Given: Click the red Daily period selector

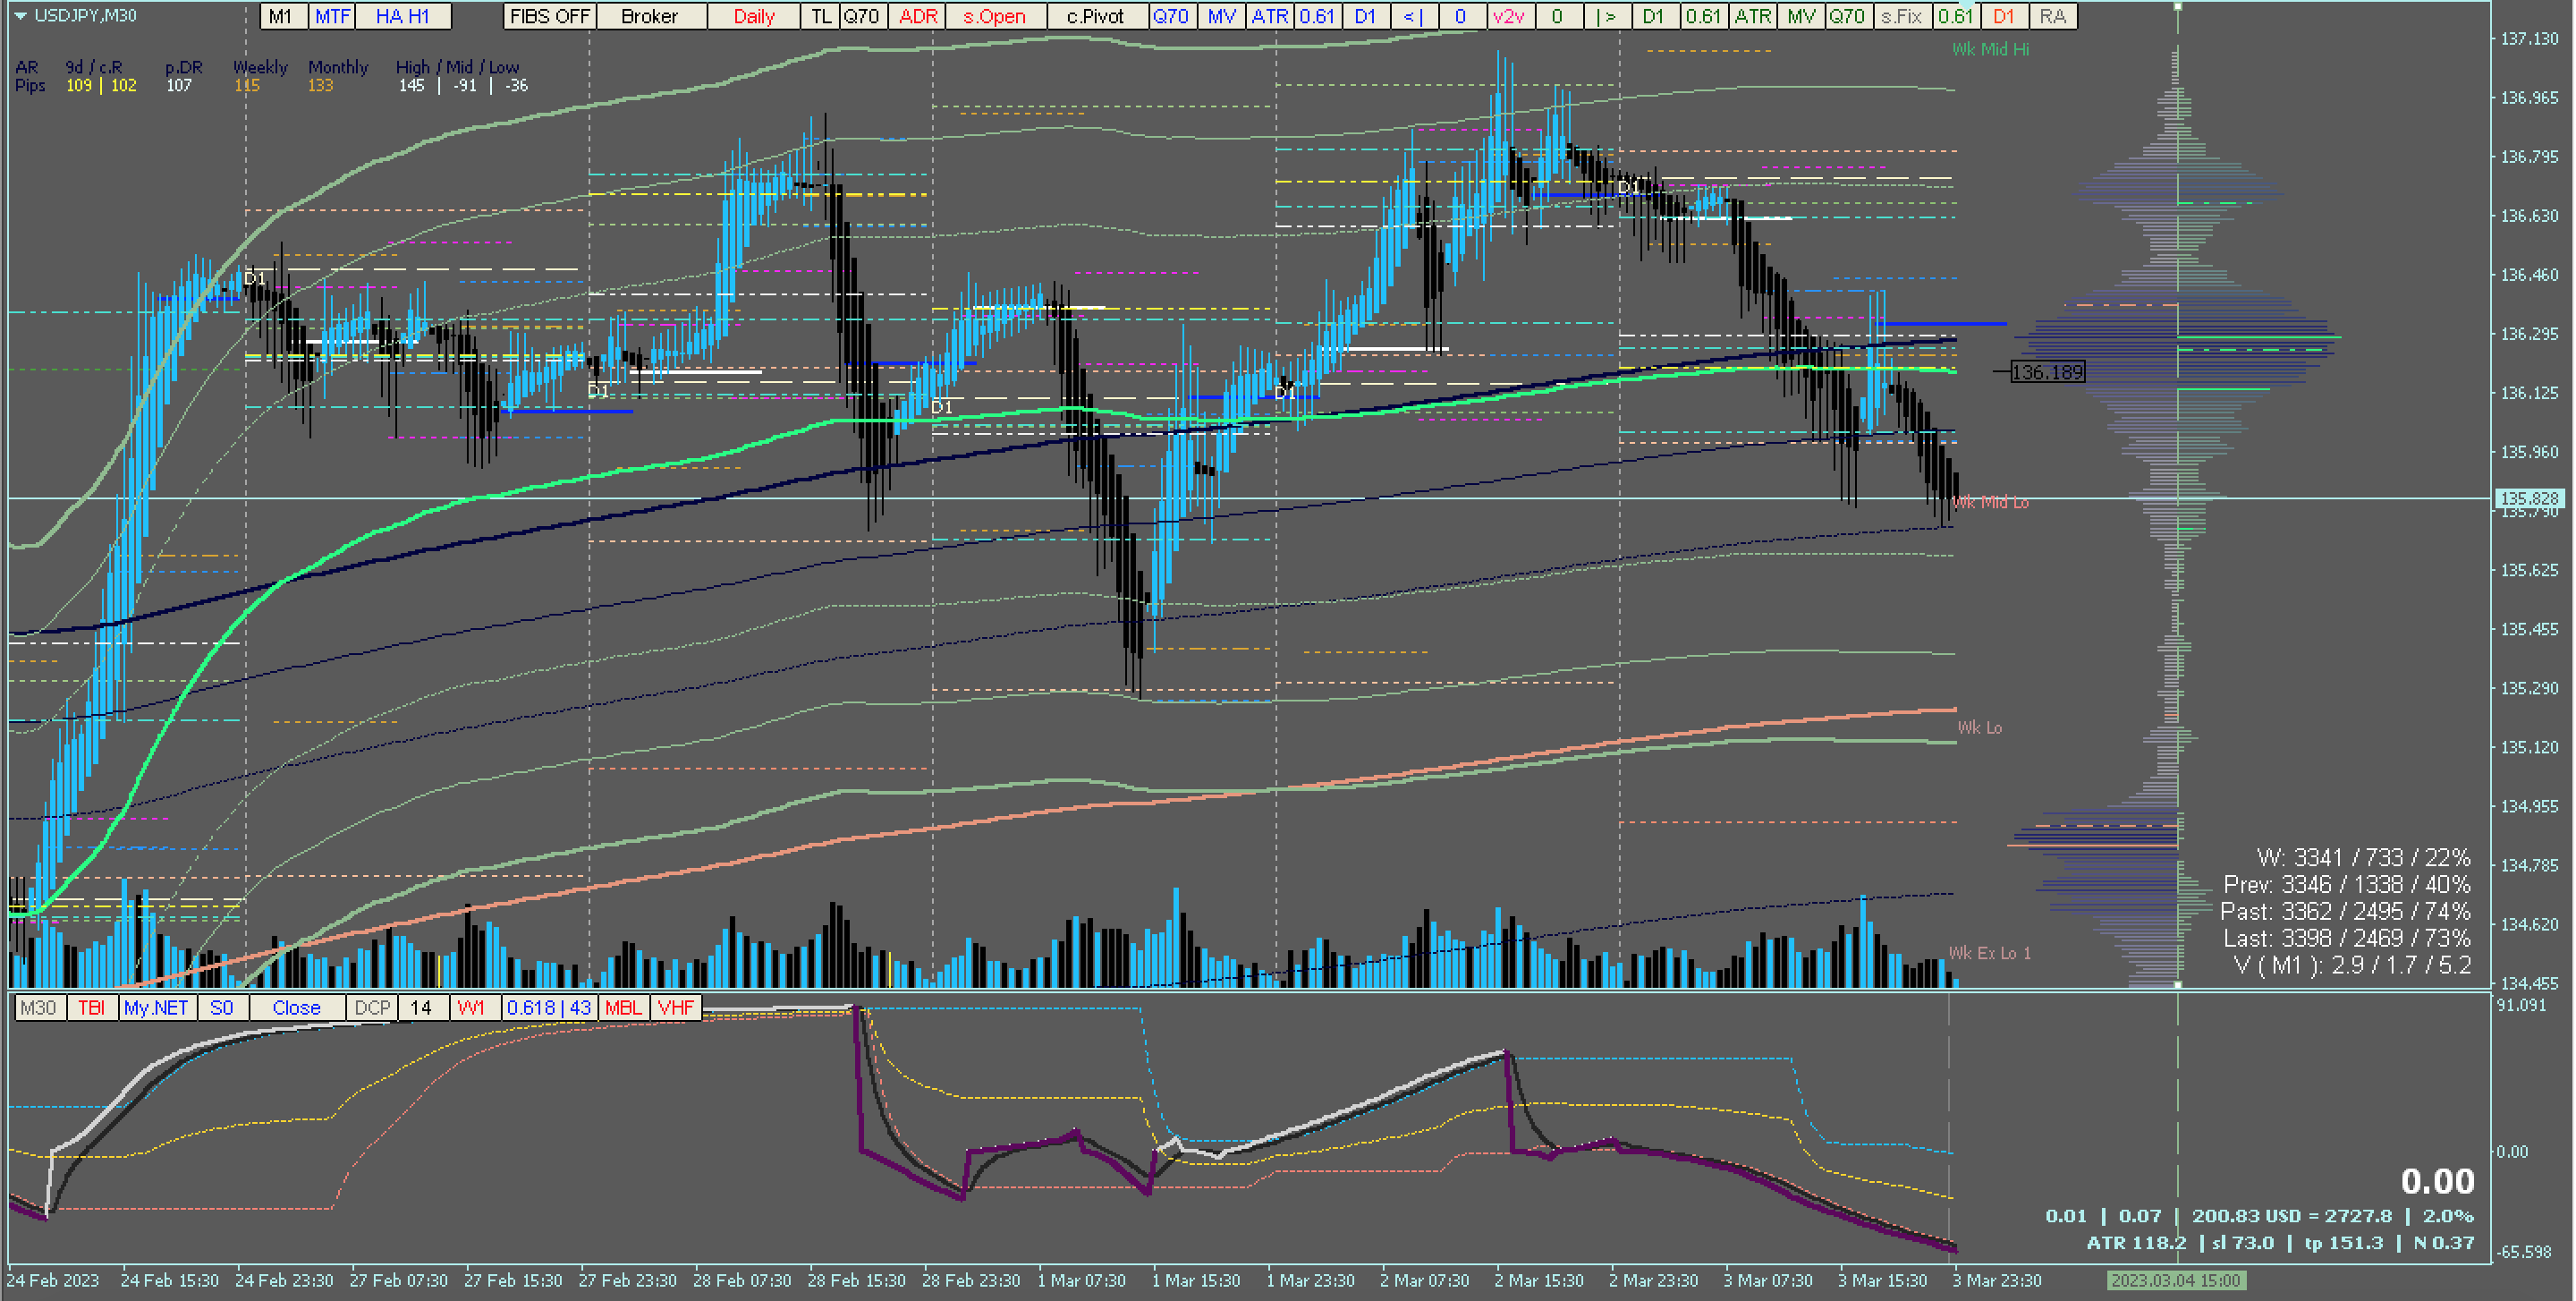Looking at the screenshot, I should coord(753,16).
